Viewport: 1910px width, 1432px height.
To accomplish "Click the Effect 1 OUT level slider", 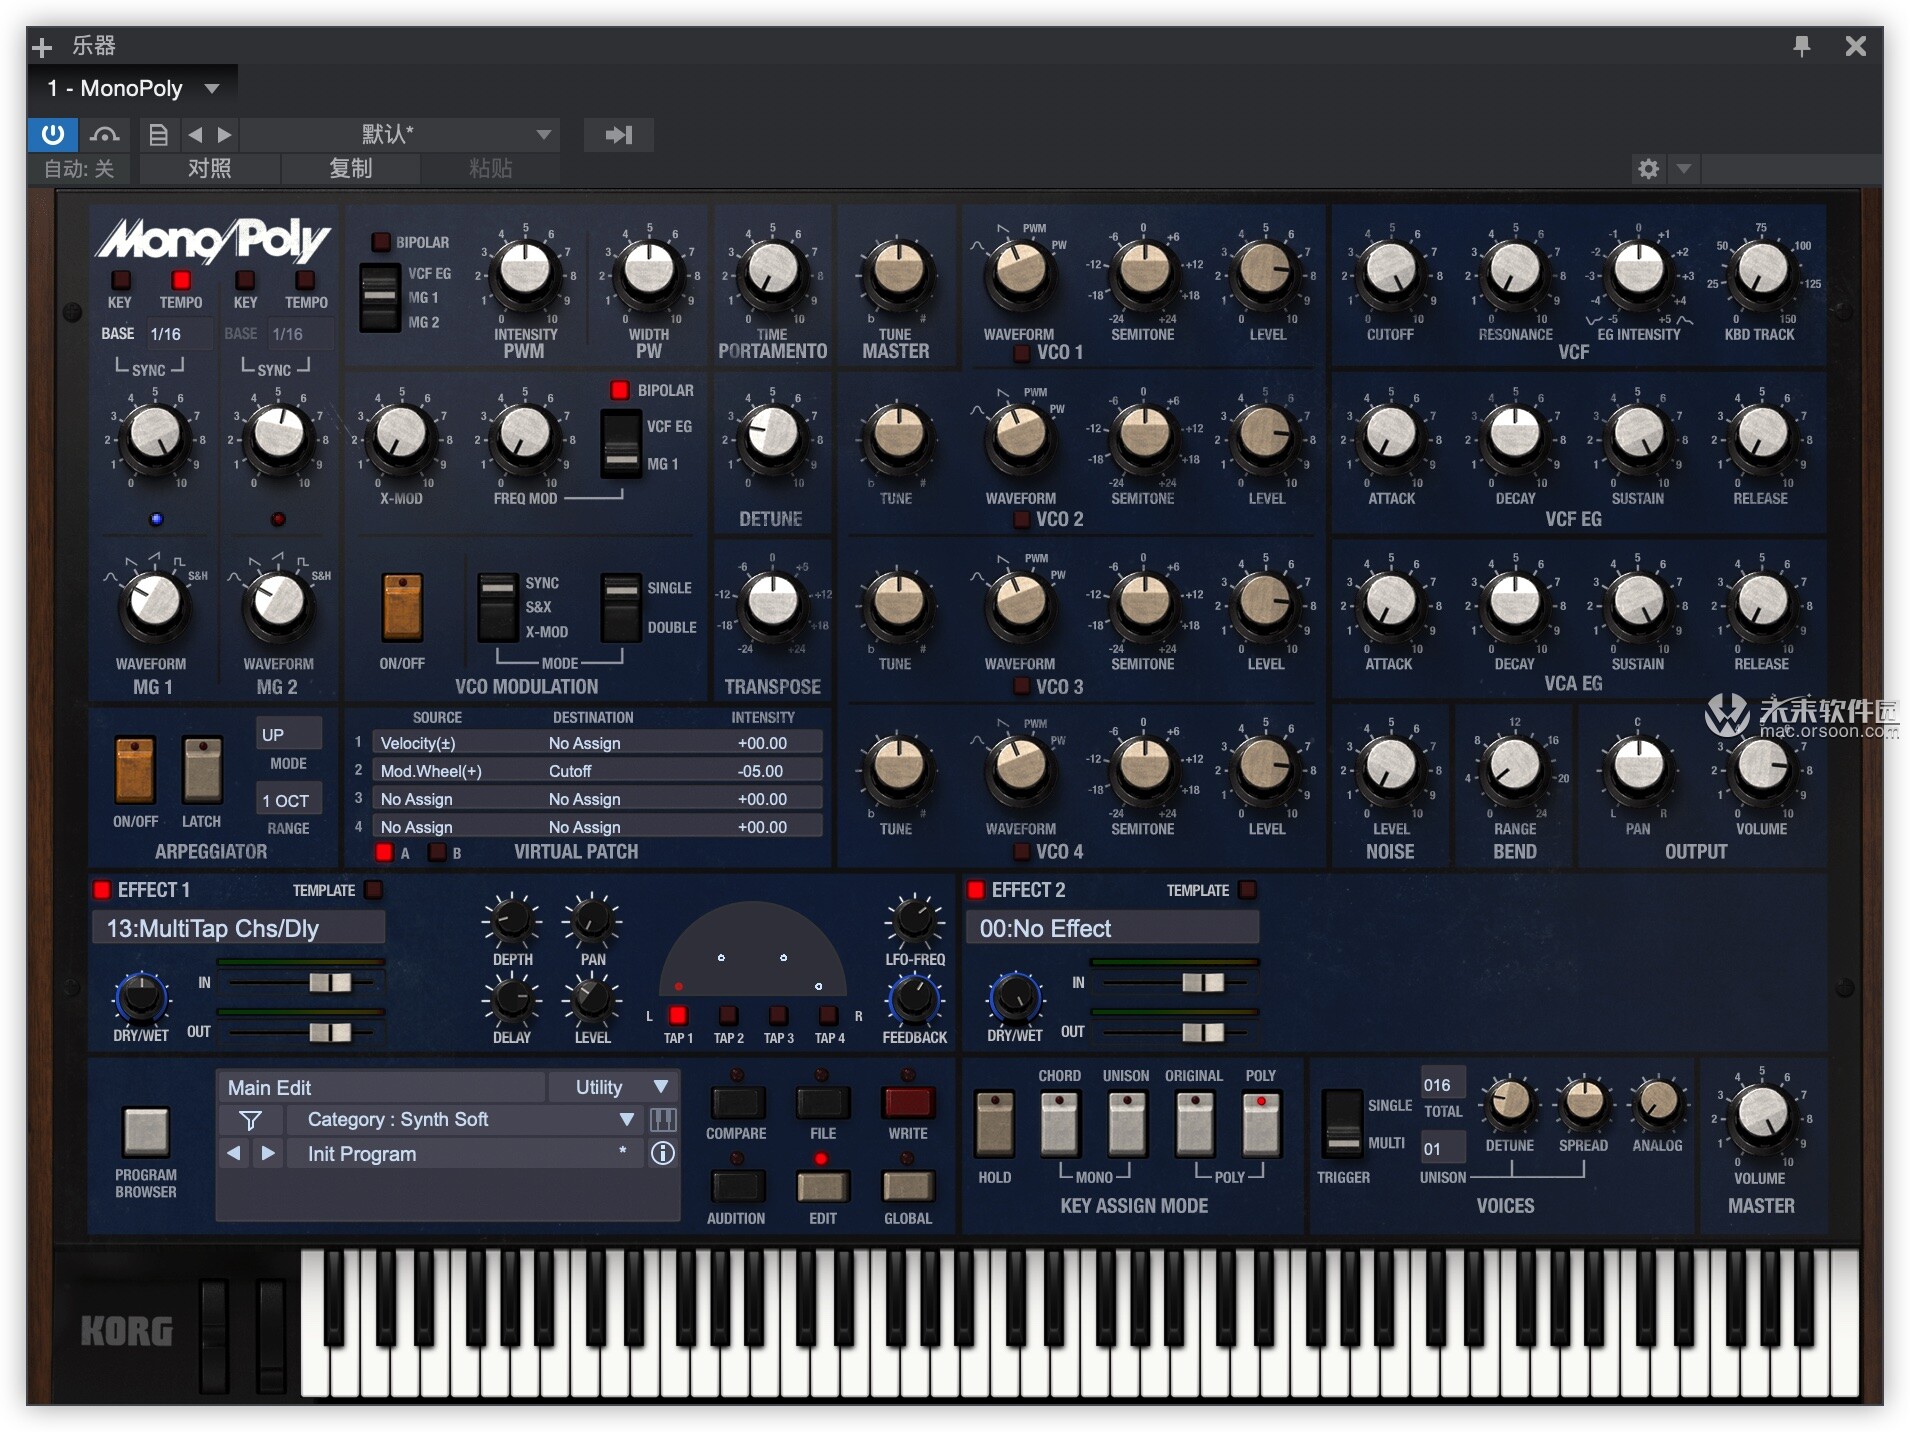I will (x=330, y=1032).
